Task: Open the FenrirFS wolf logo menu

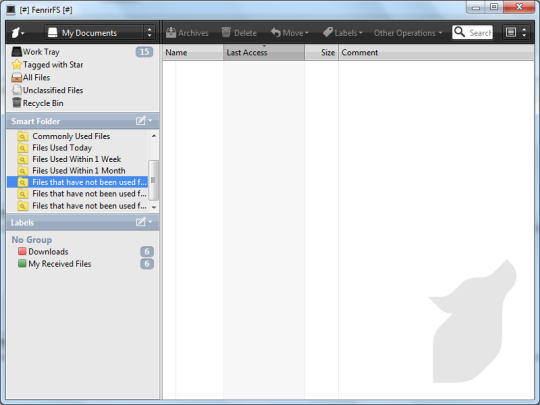Action: click(18, 33)
